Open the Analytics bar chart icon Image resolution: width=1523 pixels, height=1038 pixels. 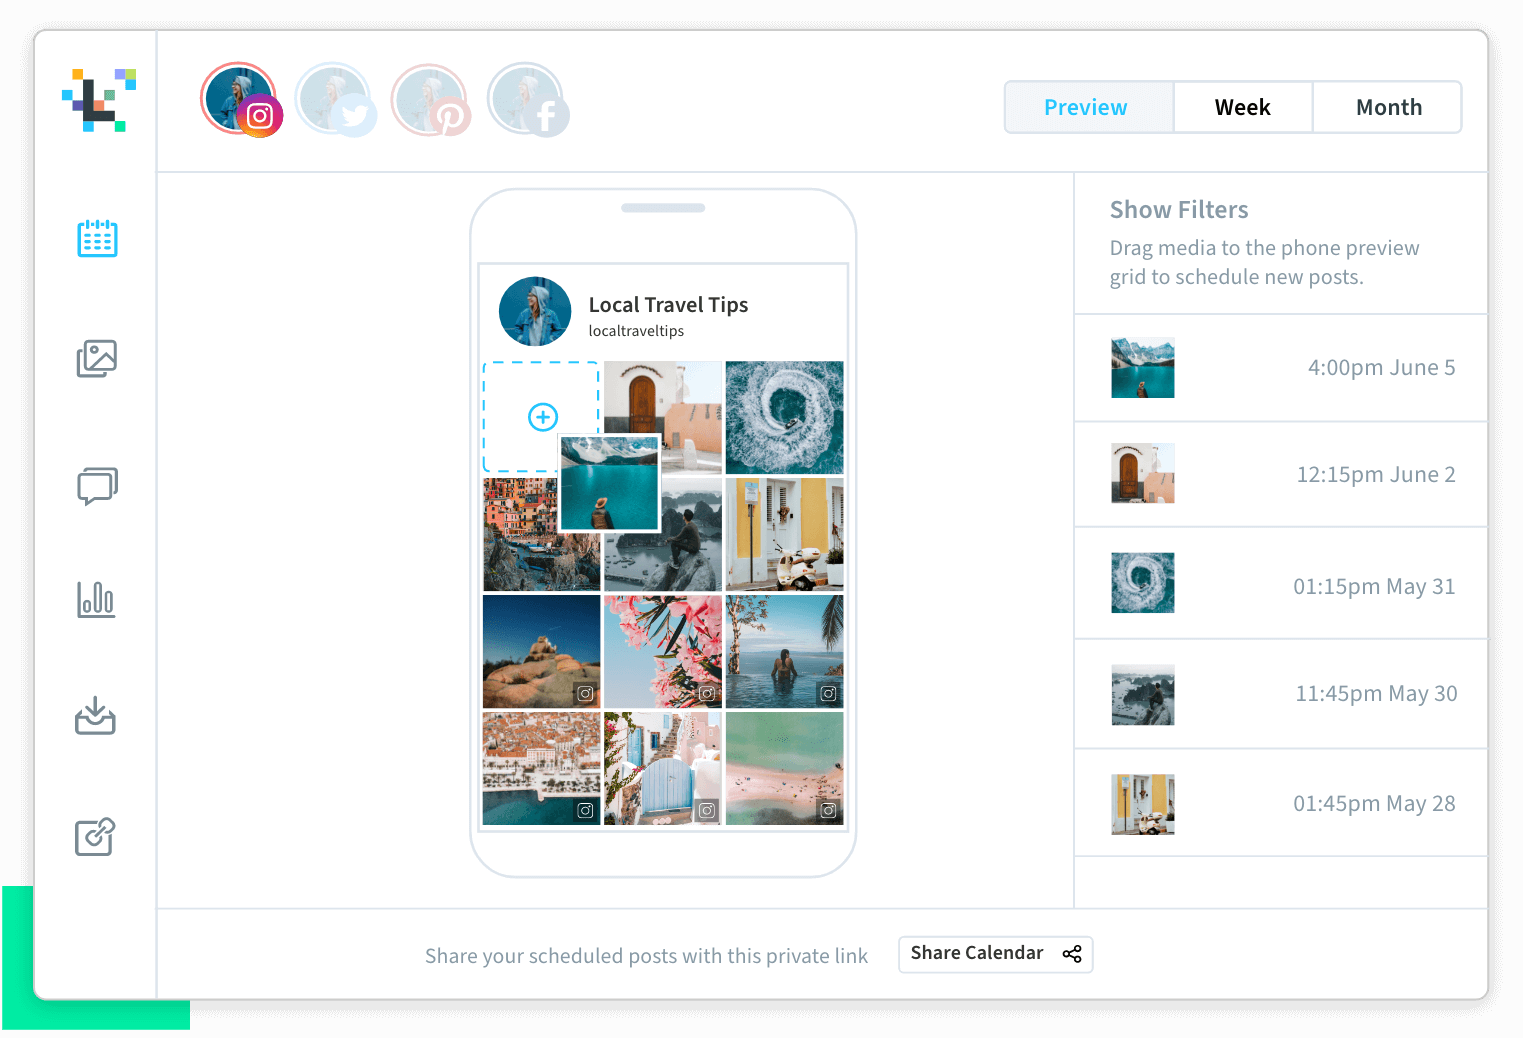tap(96, 599)
